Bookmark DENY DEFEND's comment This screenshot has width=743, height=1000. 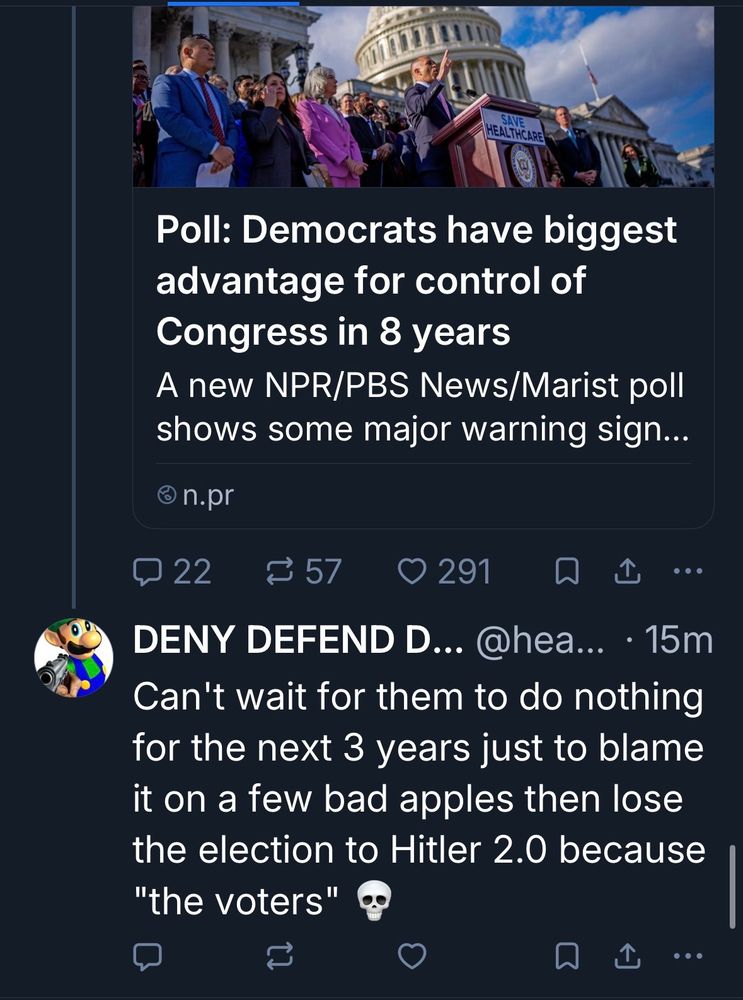(x=567, y=957)
